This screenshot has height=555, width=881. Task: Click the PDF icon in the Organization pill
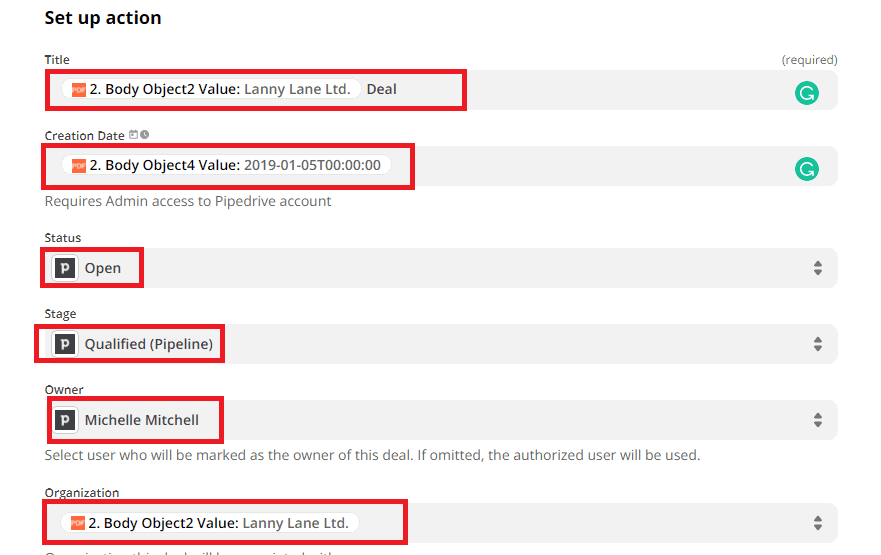tap(79, 523)
